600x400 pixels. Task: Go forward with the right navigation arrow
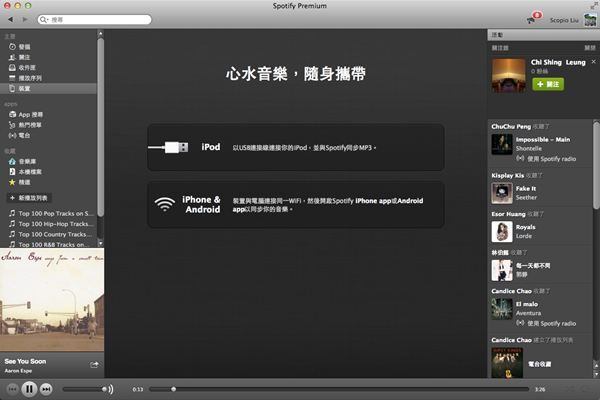25,19
